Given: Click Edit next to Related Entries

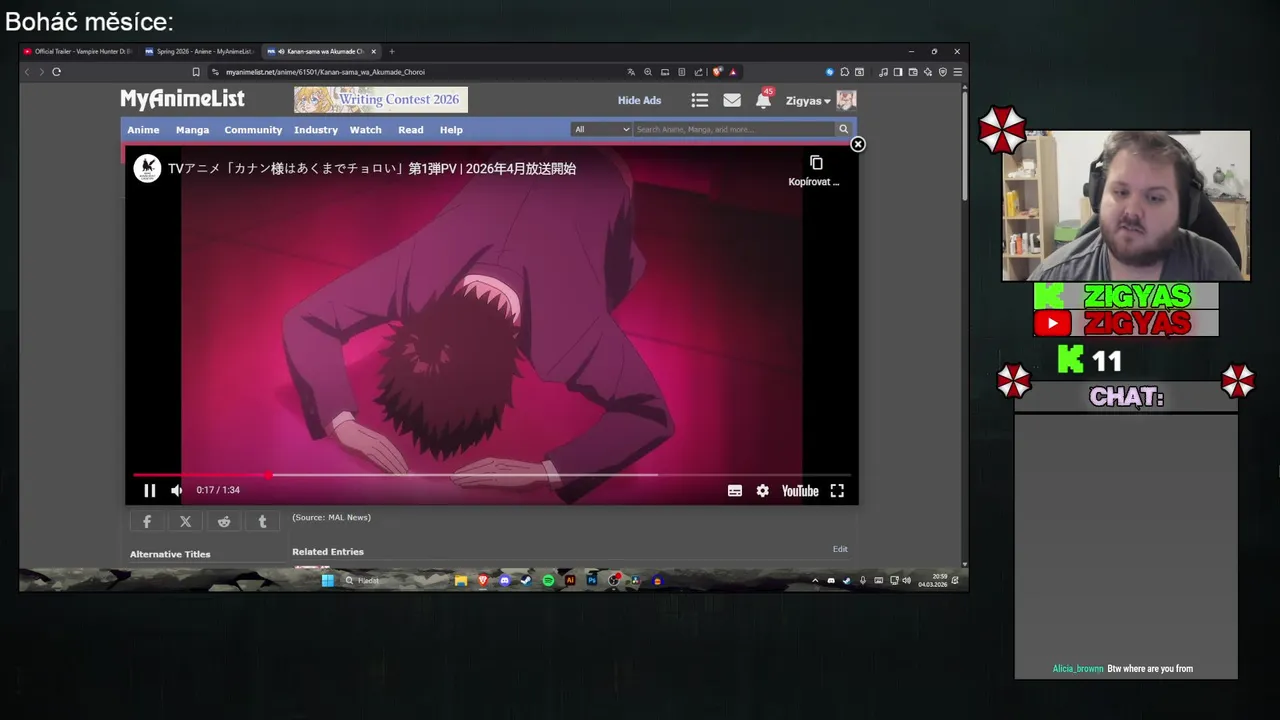Looking at the screenshot, I should coord(840,549).
